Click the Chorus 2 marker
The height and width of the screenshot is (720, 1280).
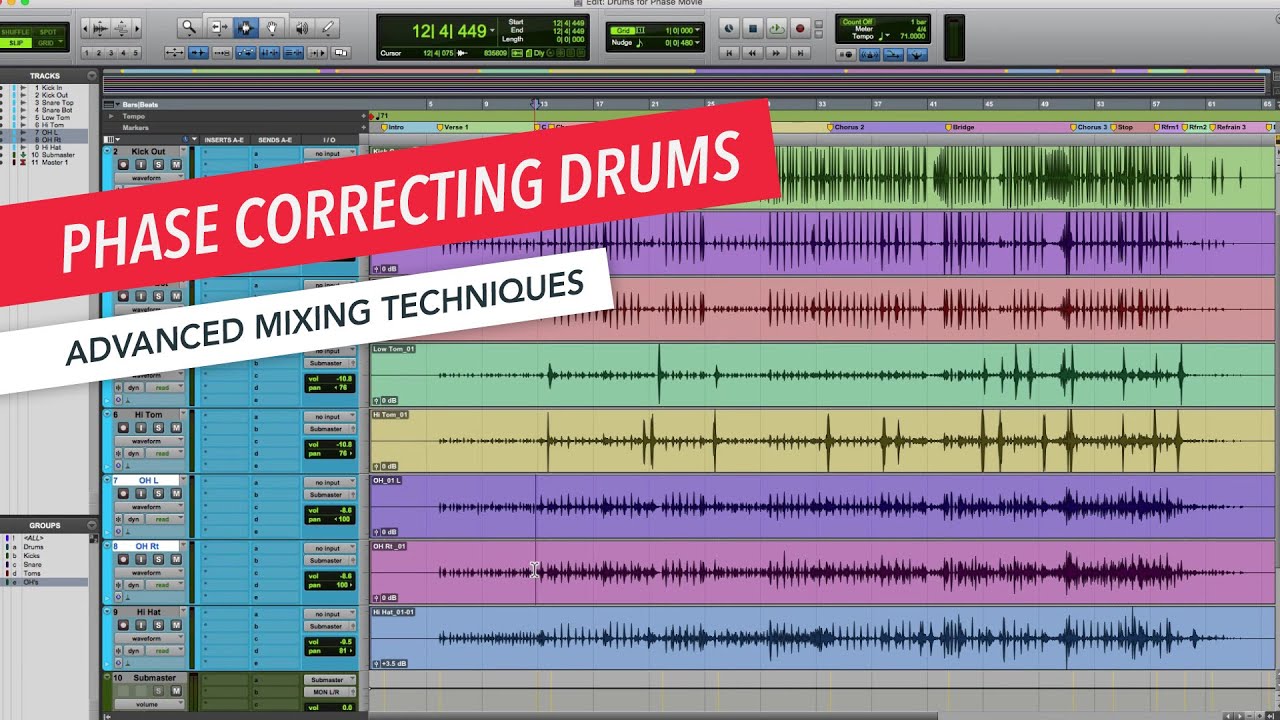pyautogui.click(x=847, y=127)
